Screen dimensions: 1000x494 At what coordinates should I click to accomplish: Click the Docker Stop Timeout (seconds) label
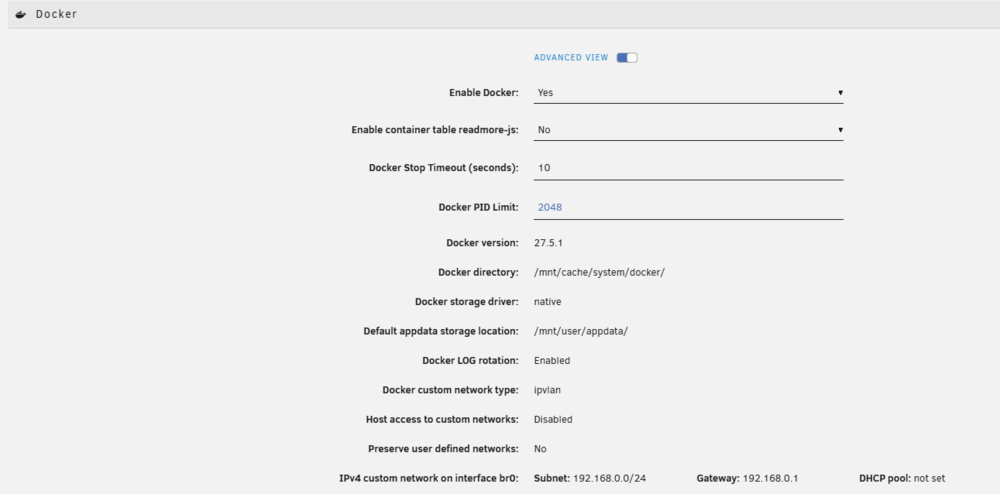(443, 168)
